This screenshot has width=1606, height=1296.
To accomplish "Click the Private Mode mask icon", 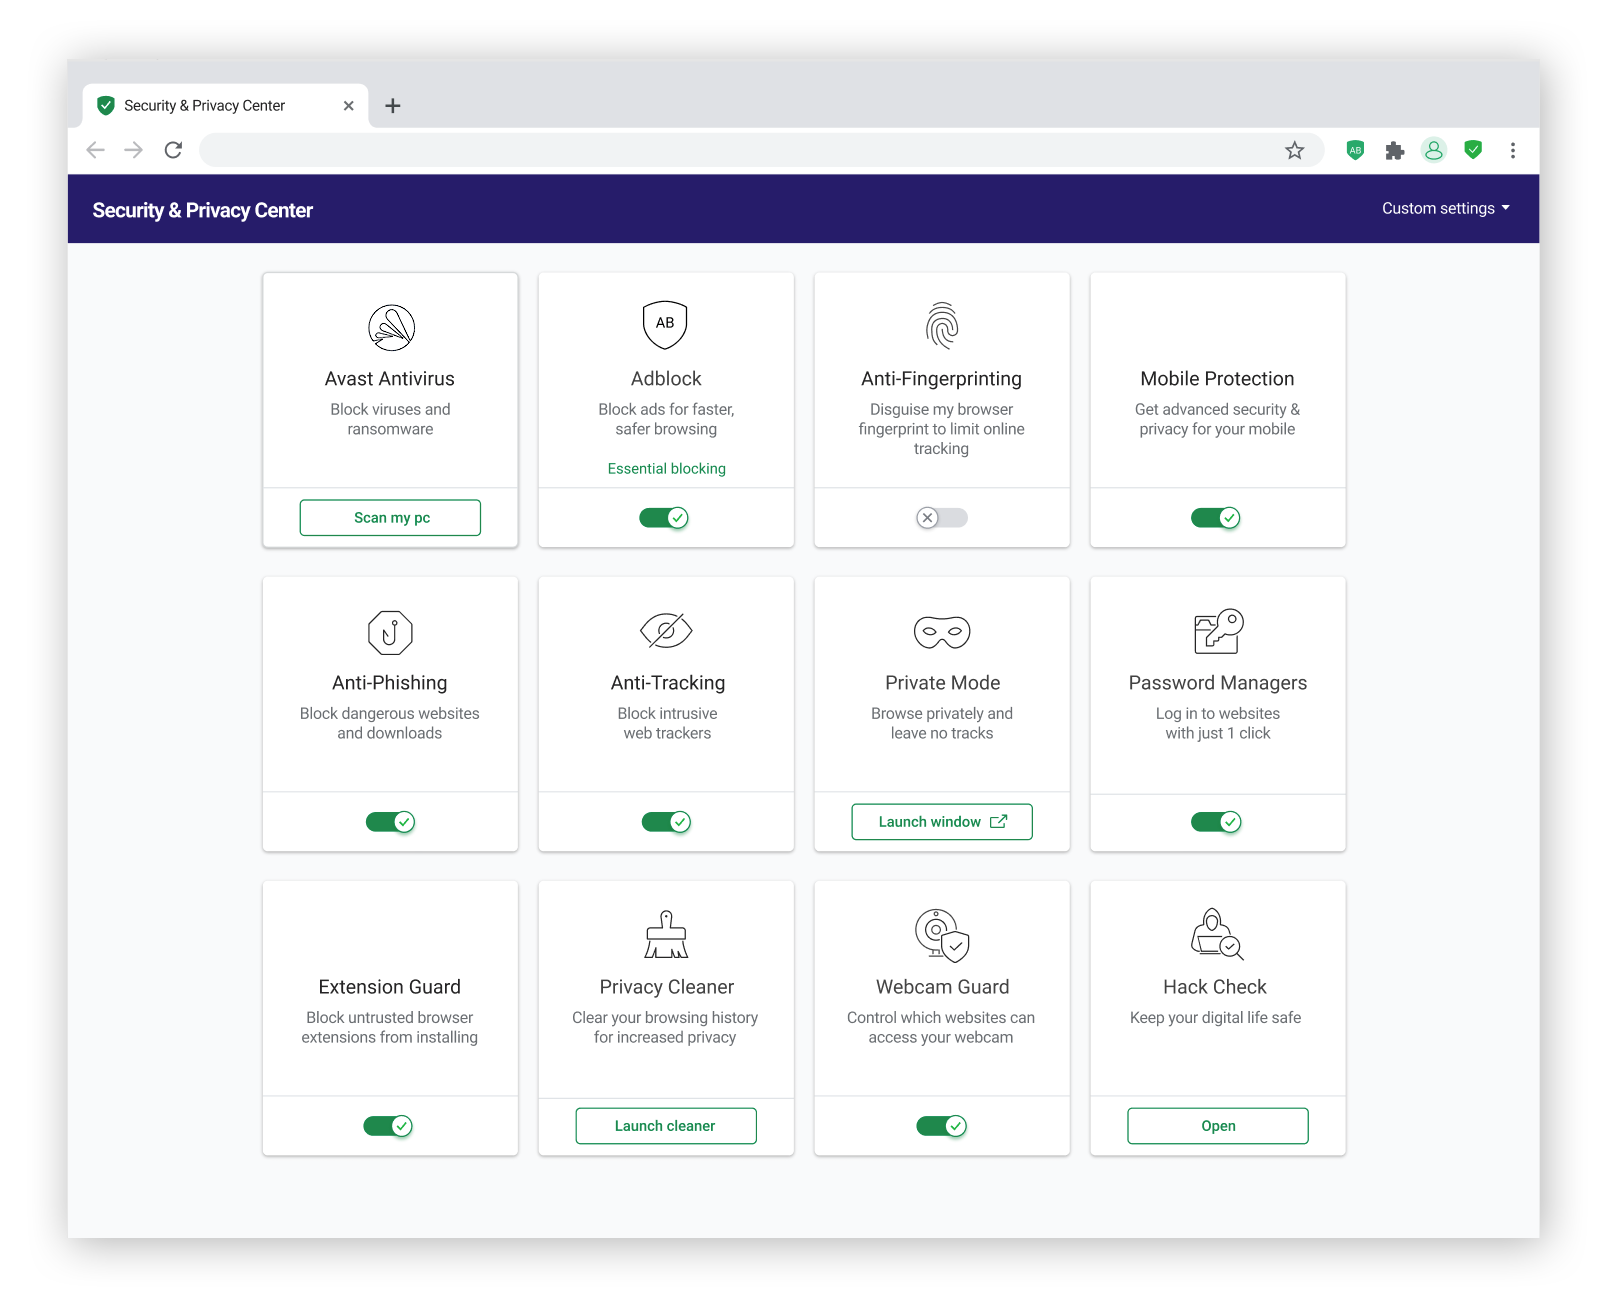I will 942,632.
